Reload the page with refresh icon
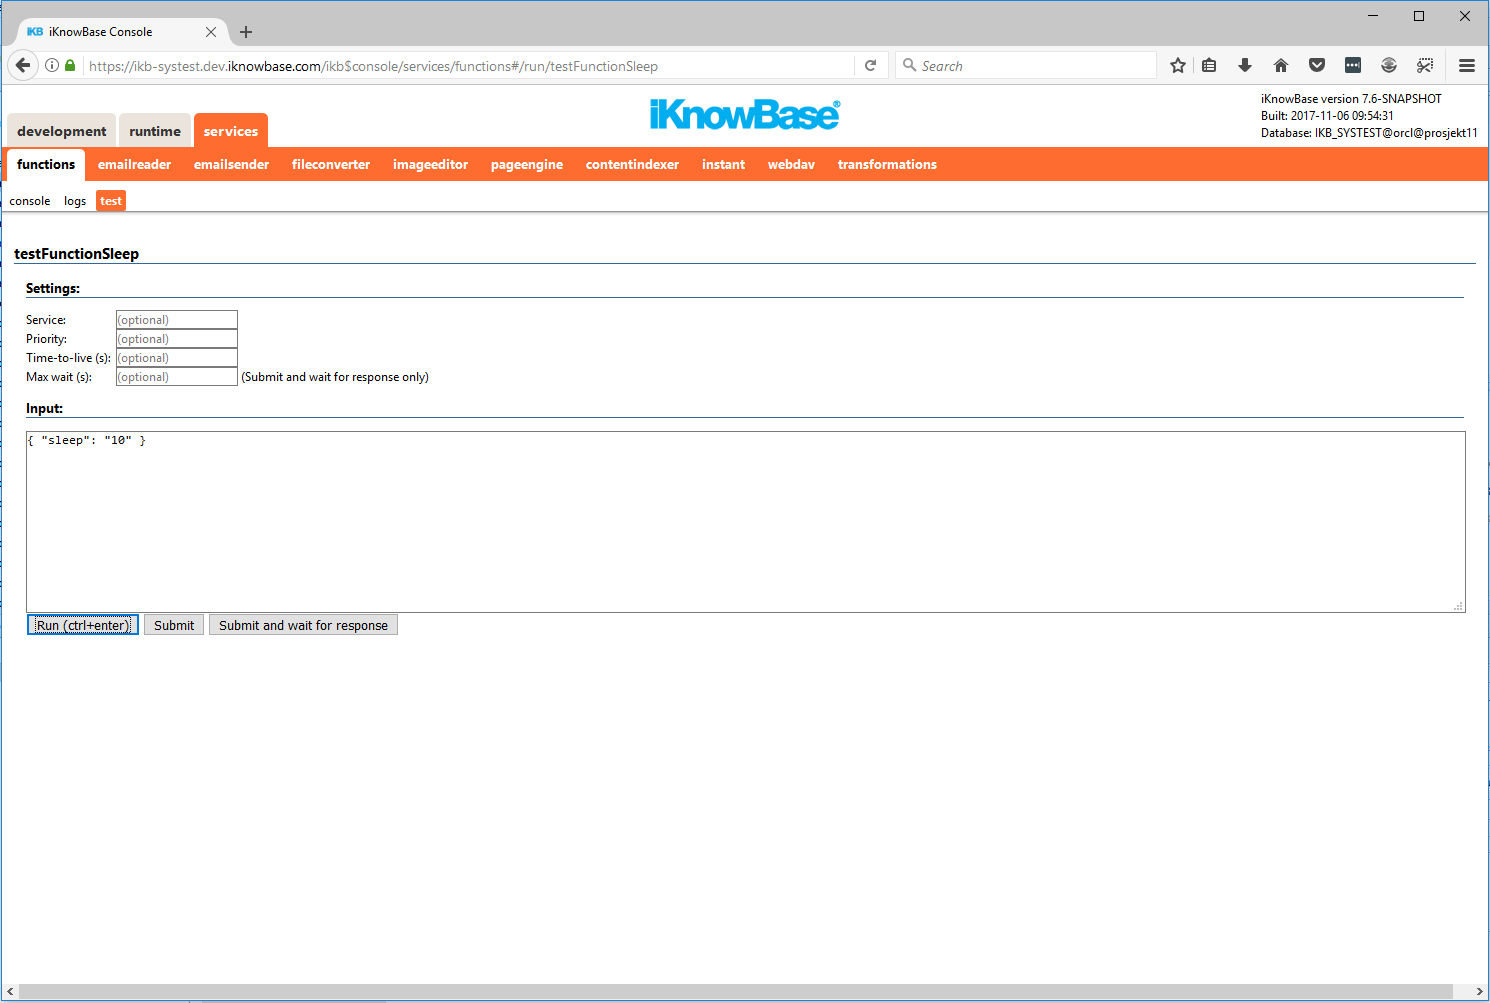 pos(871,66)
